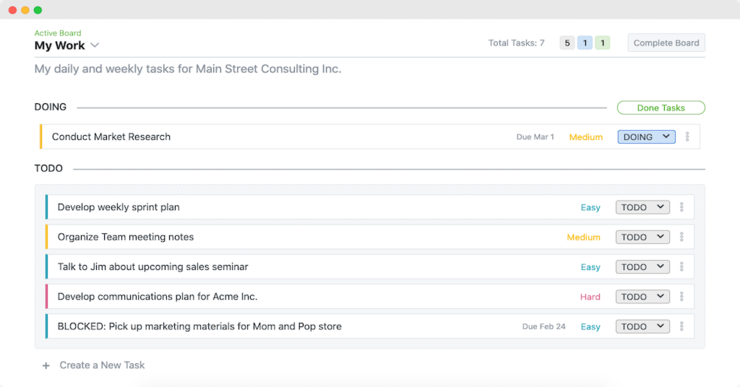
Task: Open three-dot menu for Talk to Jim task
Action: [x=681, y=267]
